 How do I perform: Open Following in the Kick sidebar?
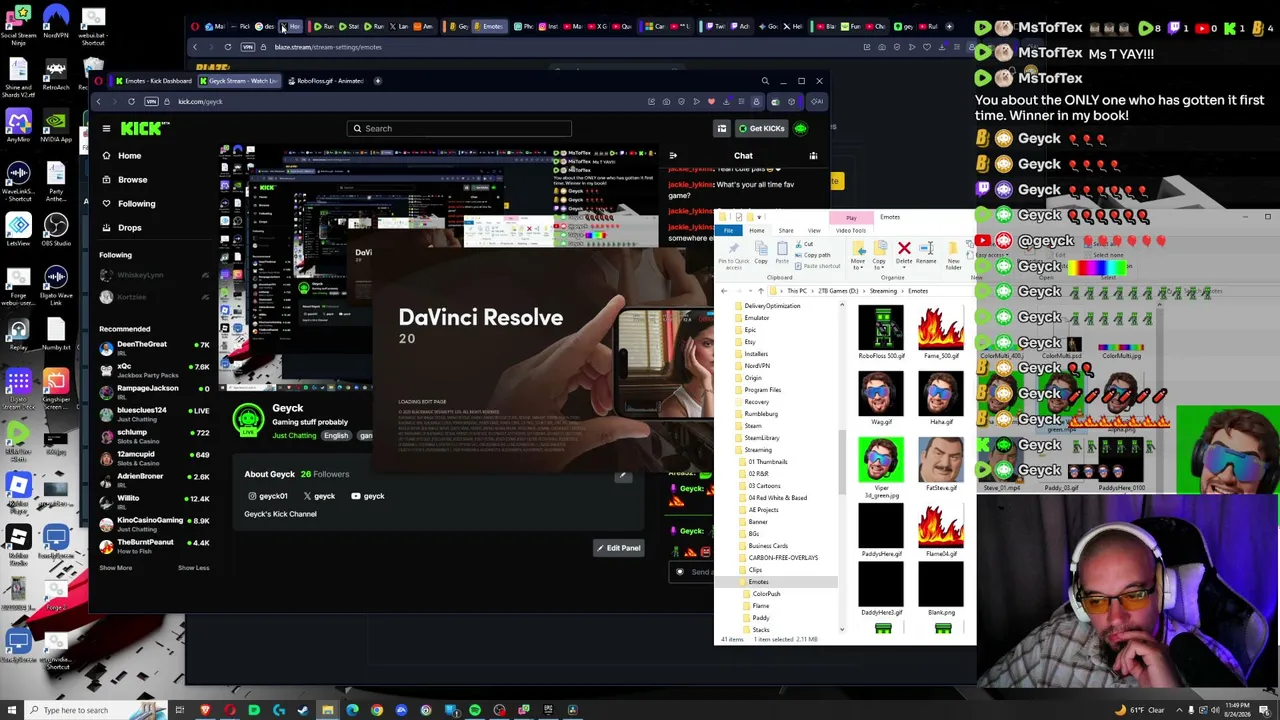tap(136, 203)
